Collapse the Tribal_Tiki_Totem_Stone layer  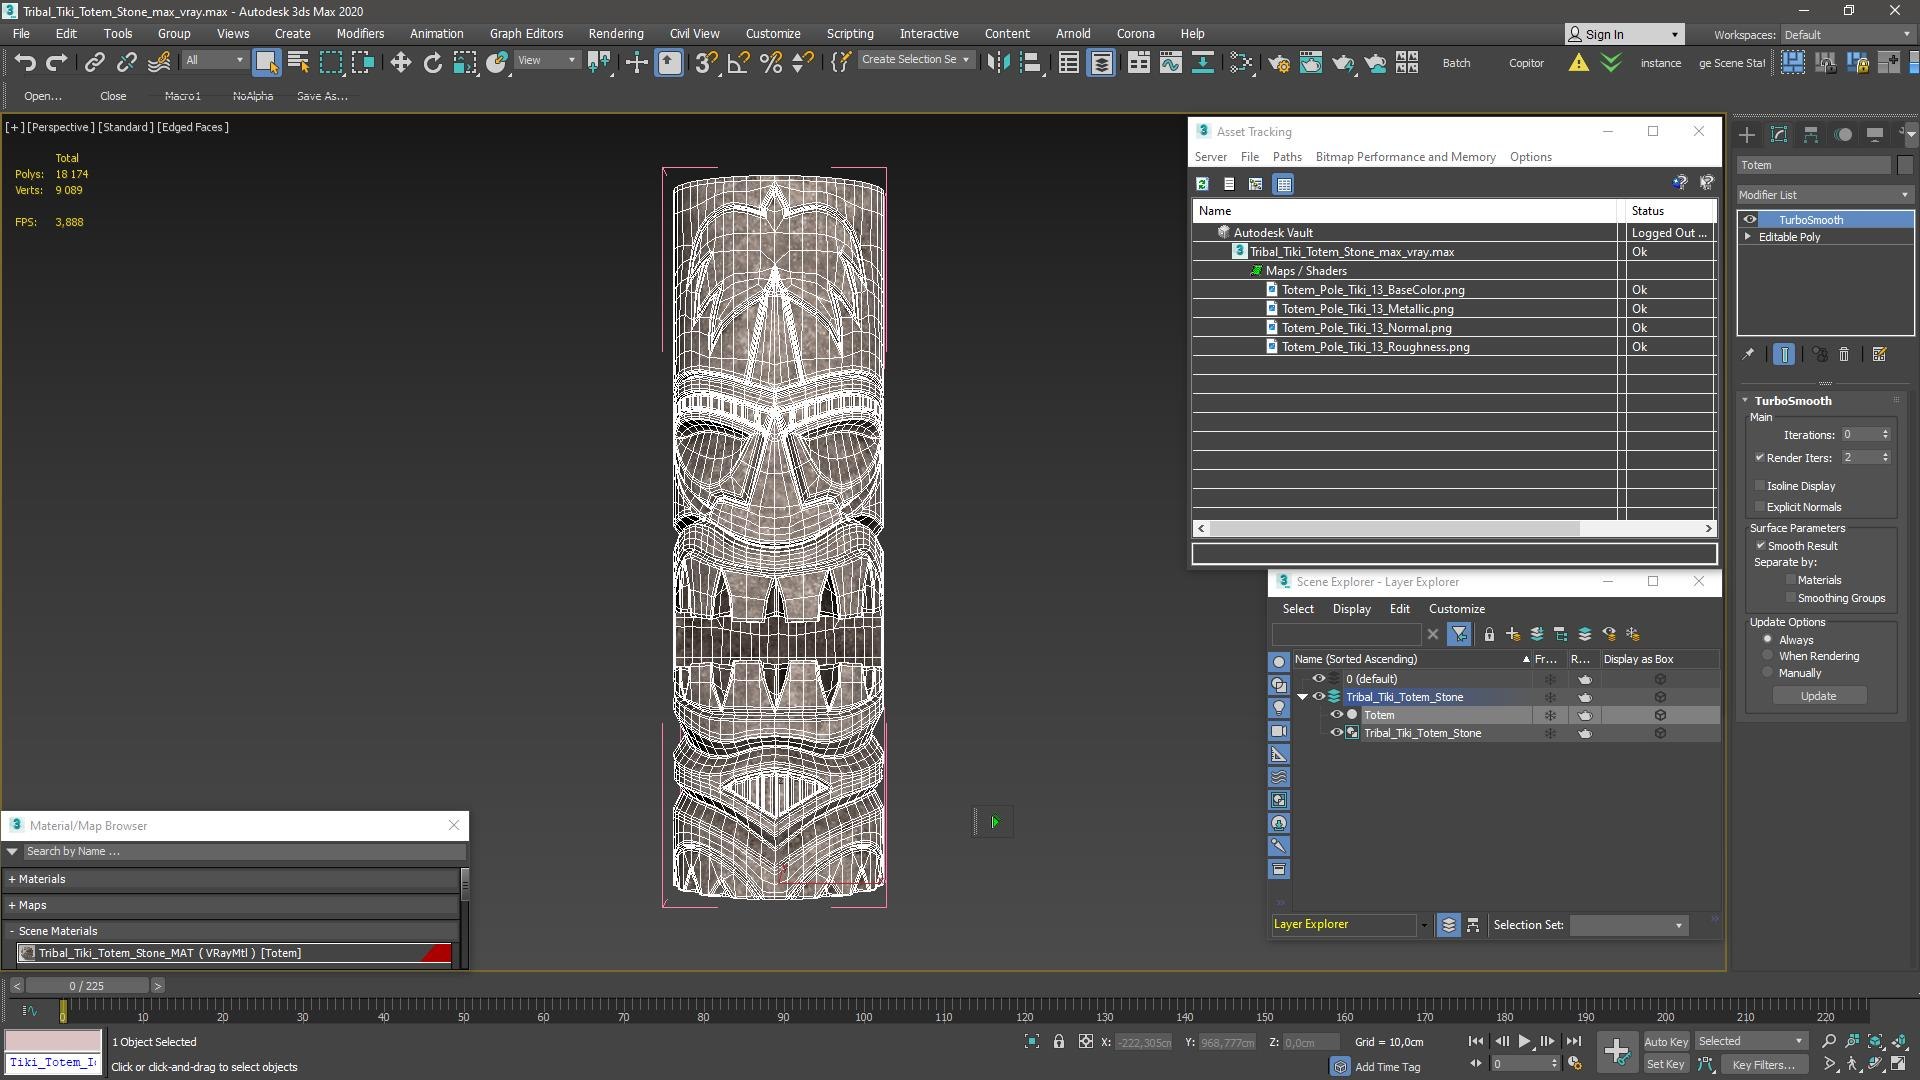(1302, 697)
